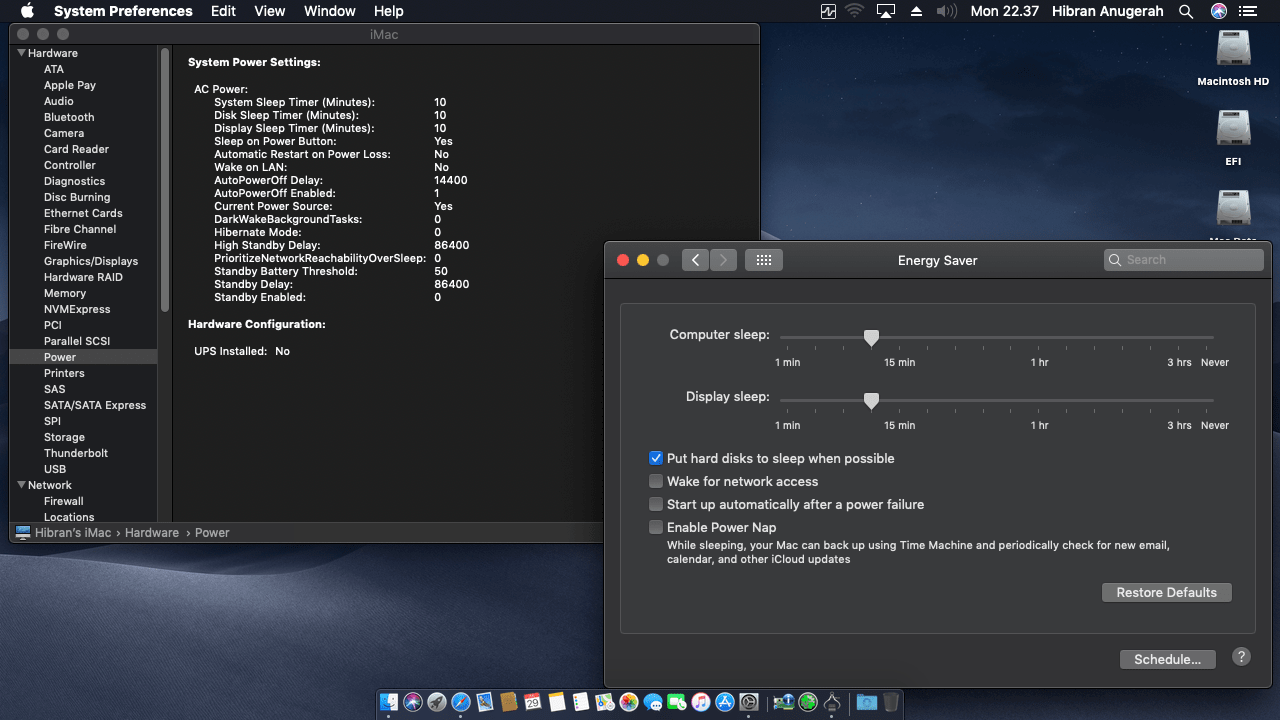Open Hibran Anugerah user menu
1280x720 pixels.
[1108, 11]
